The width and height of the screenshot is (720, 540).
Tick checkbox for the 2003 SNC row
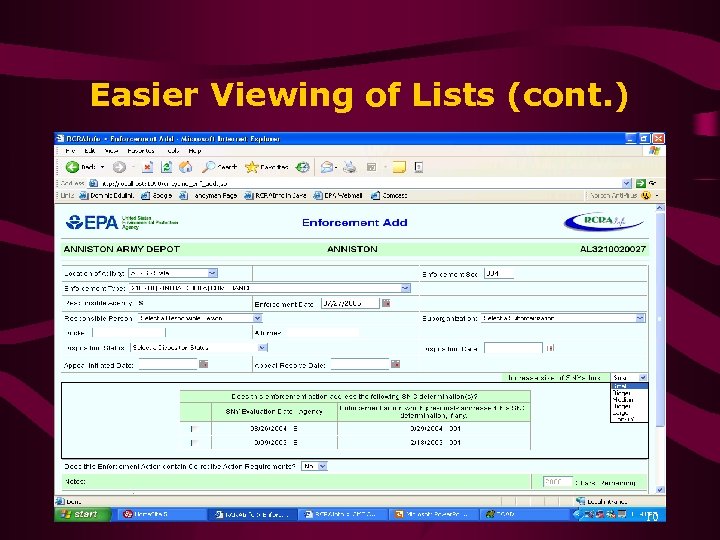(194, 443)
